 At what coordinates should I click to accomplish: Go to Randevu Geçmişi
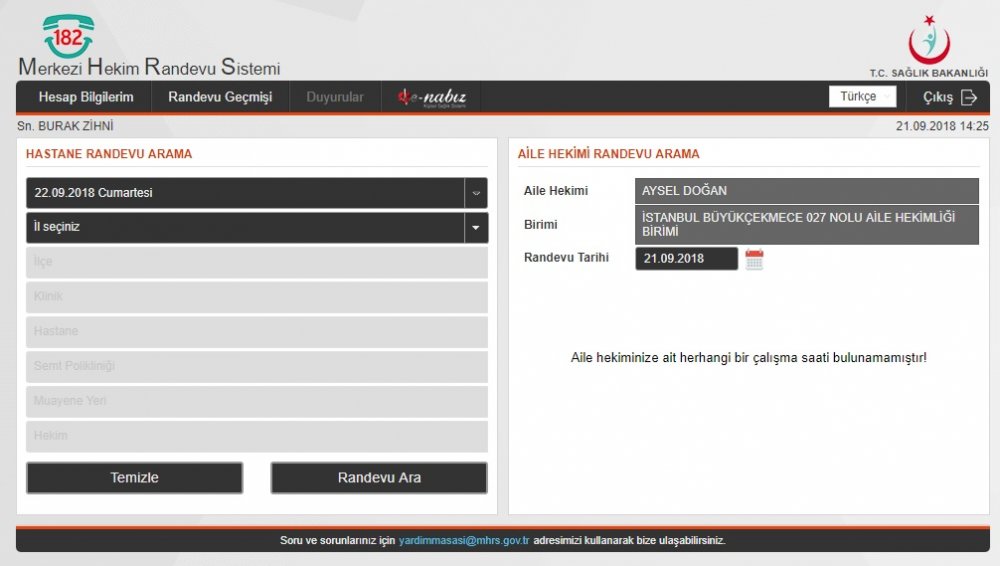(x=220, y=97)
